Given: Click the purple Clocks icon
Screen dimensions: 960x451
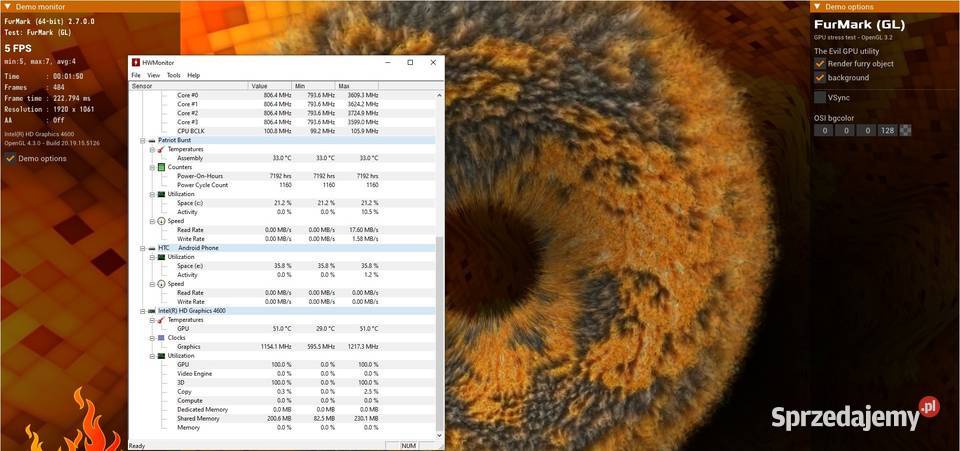Looking at the screenshot, I should tap(161, 338).
